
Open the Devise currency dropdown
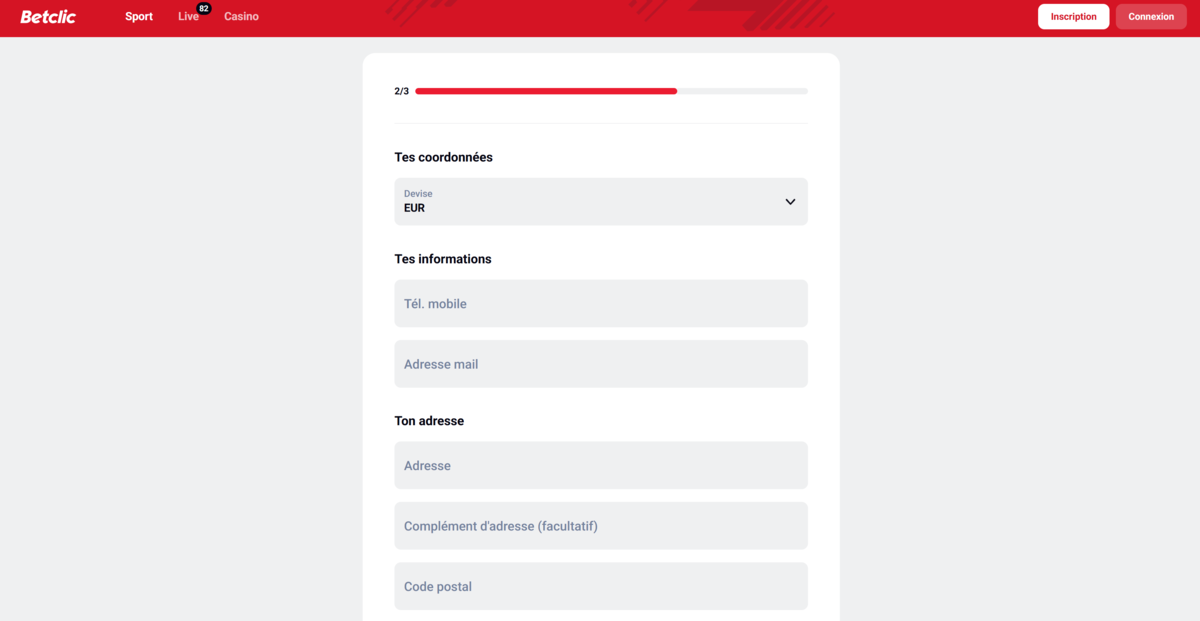pos(600,202)
